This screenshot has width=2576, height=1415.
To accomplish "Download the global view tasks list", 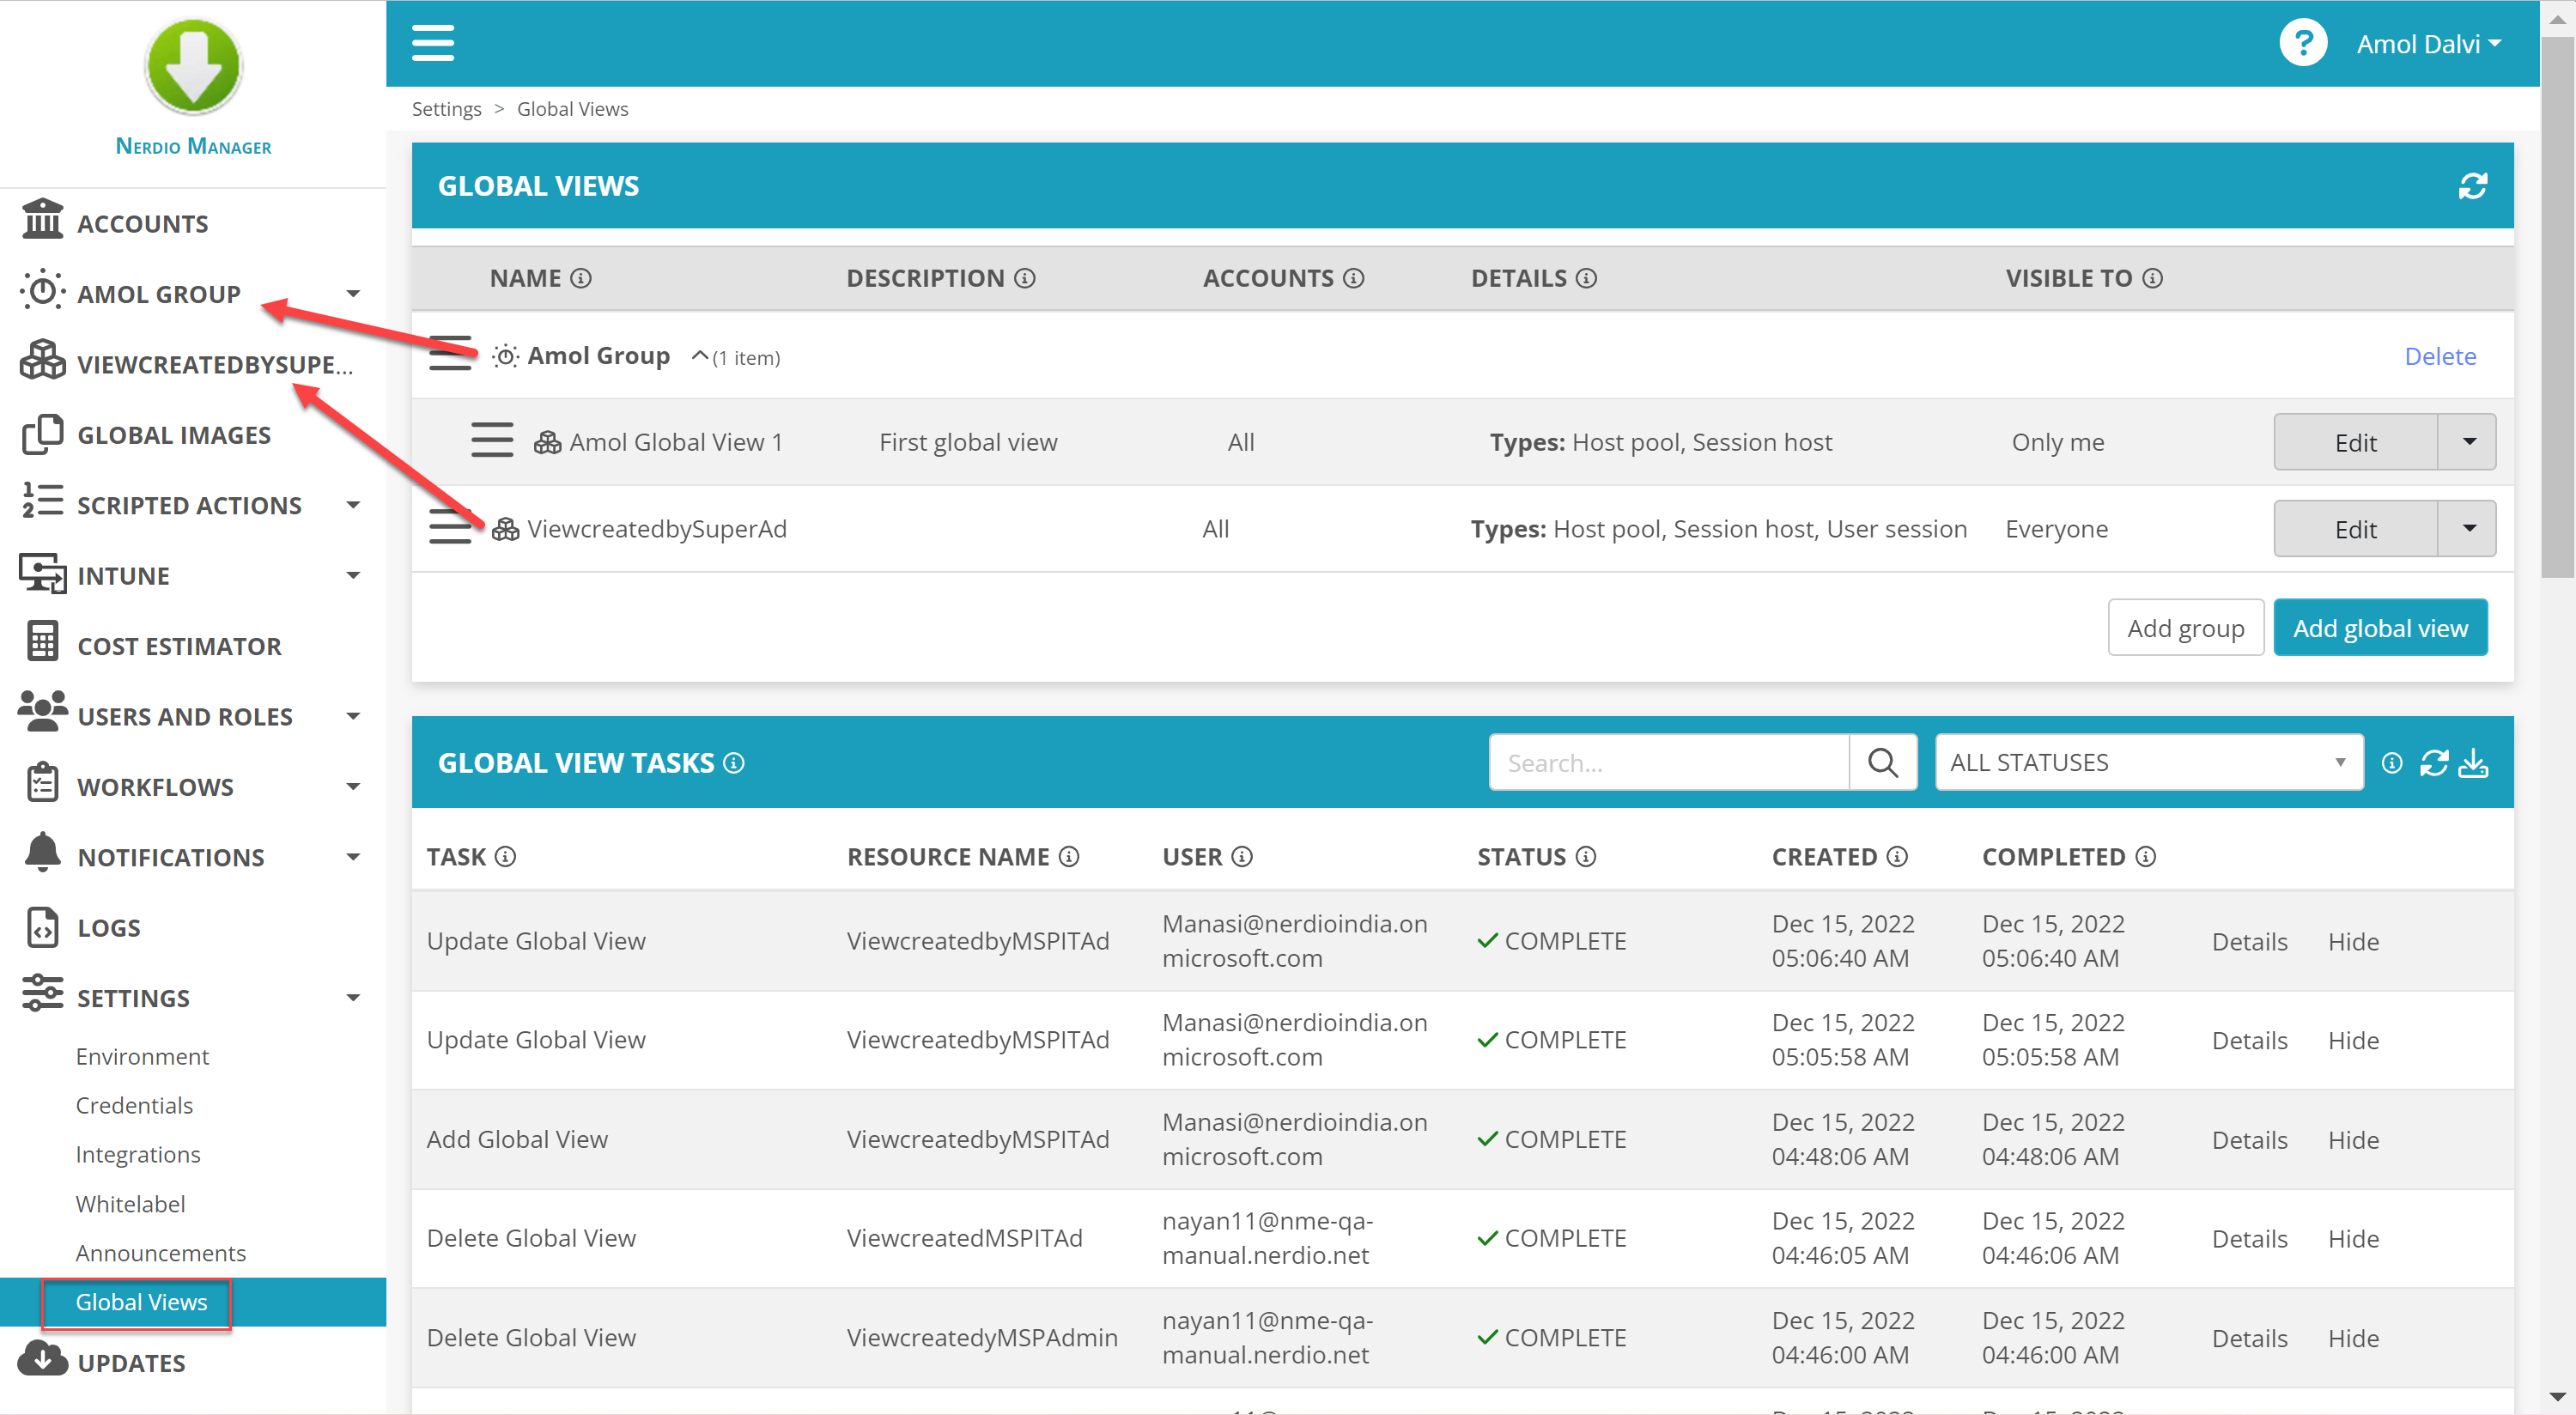I will pos(2473,763).
